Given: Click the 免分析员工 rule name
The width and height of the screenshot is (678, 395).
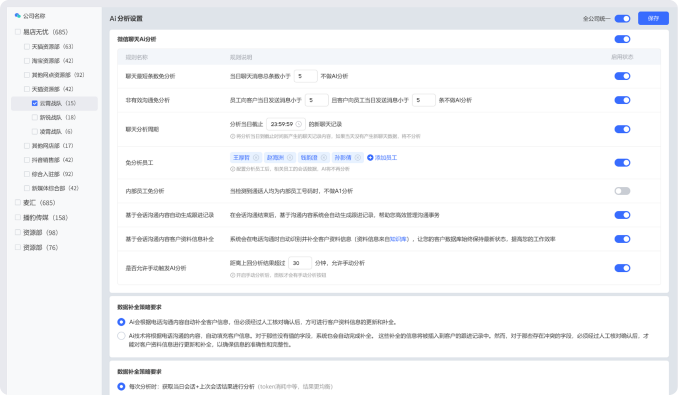Looking at the screenshot, I should tap(139, 163).
